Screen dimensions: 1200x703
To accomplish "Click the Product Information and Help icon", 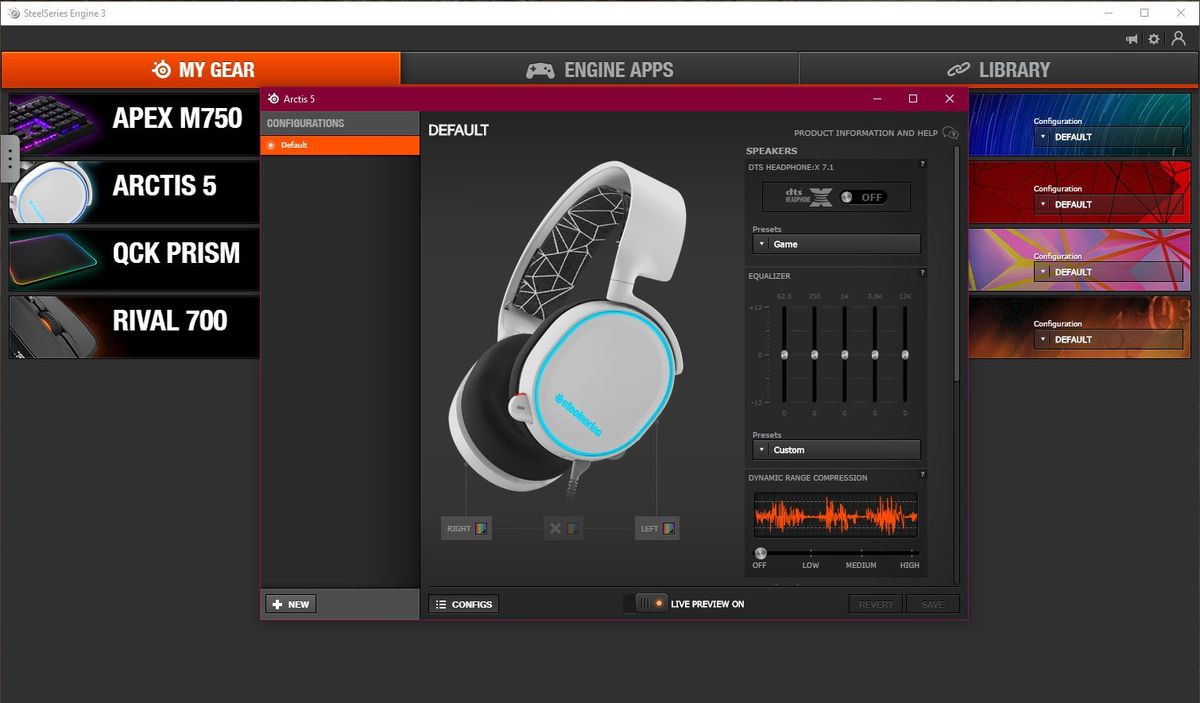I will click(951, 132).
